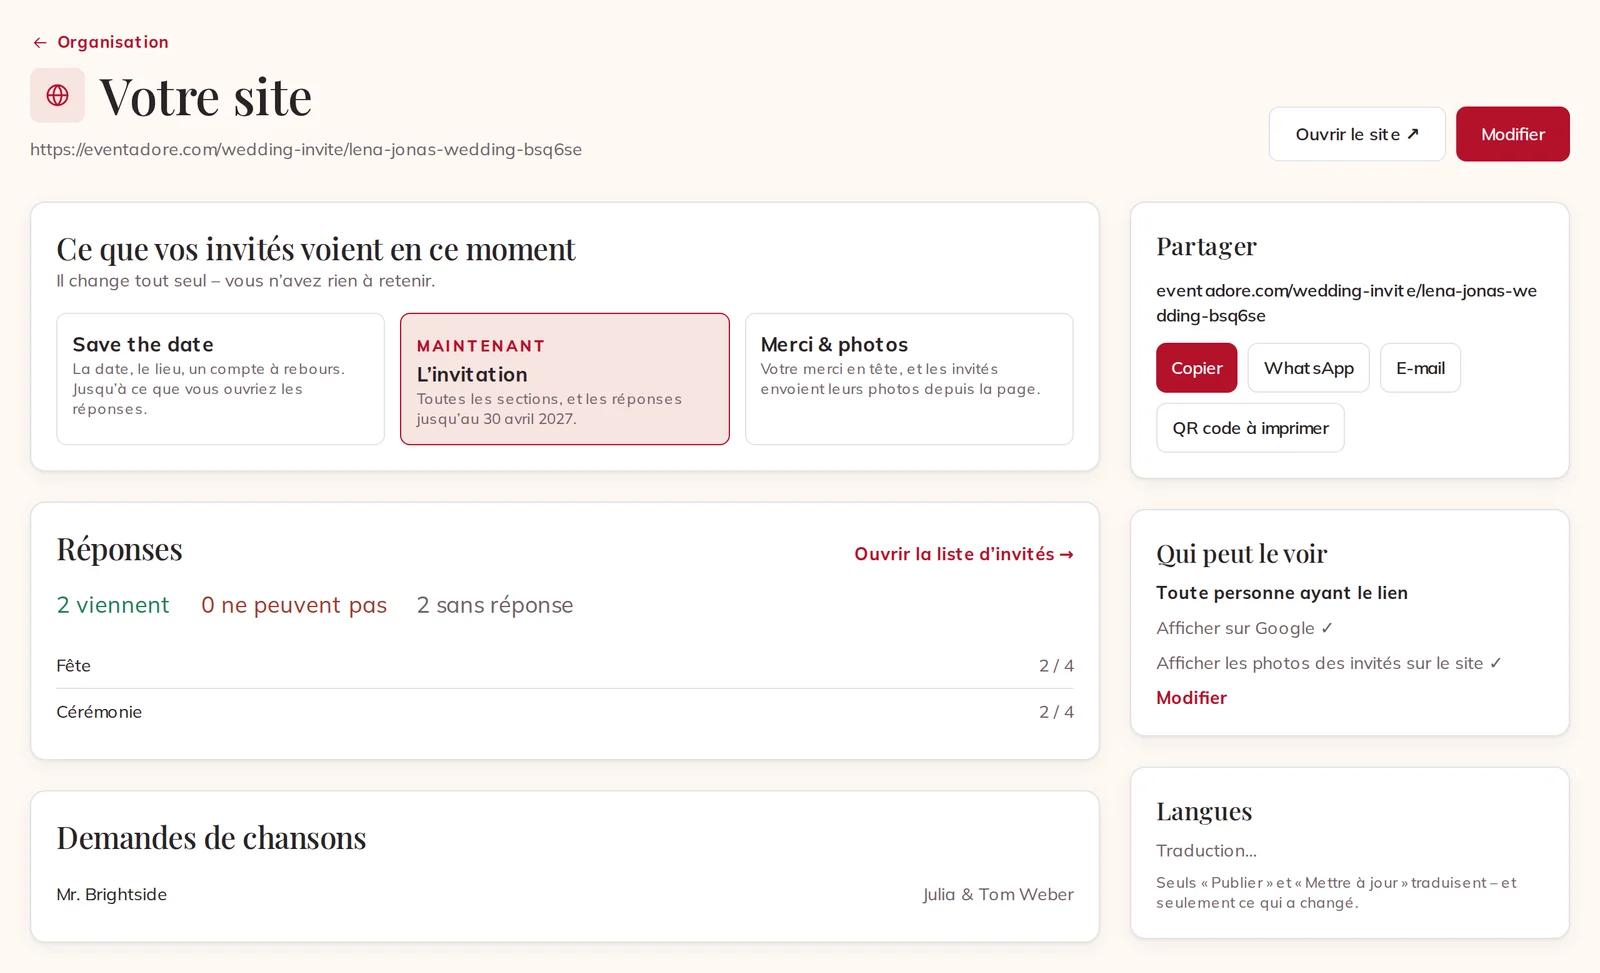Click Traduction… under Langues

coord(1206,851)
